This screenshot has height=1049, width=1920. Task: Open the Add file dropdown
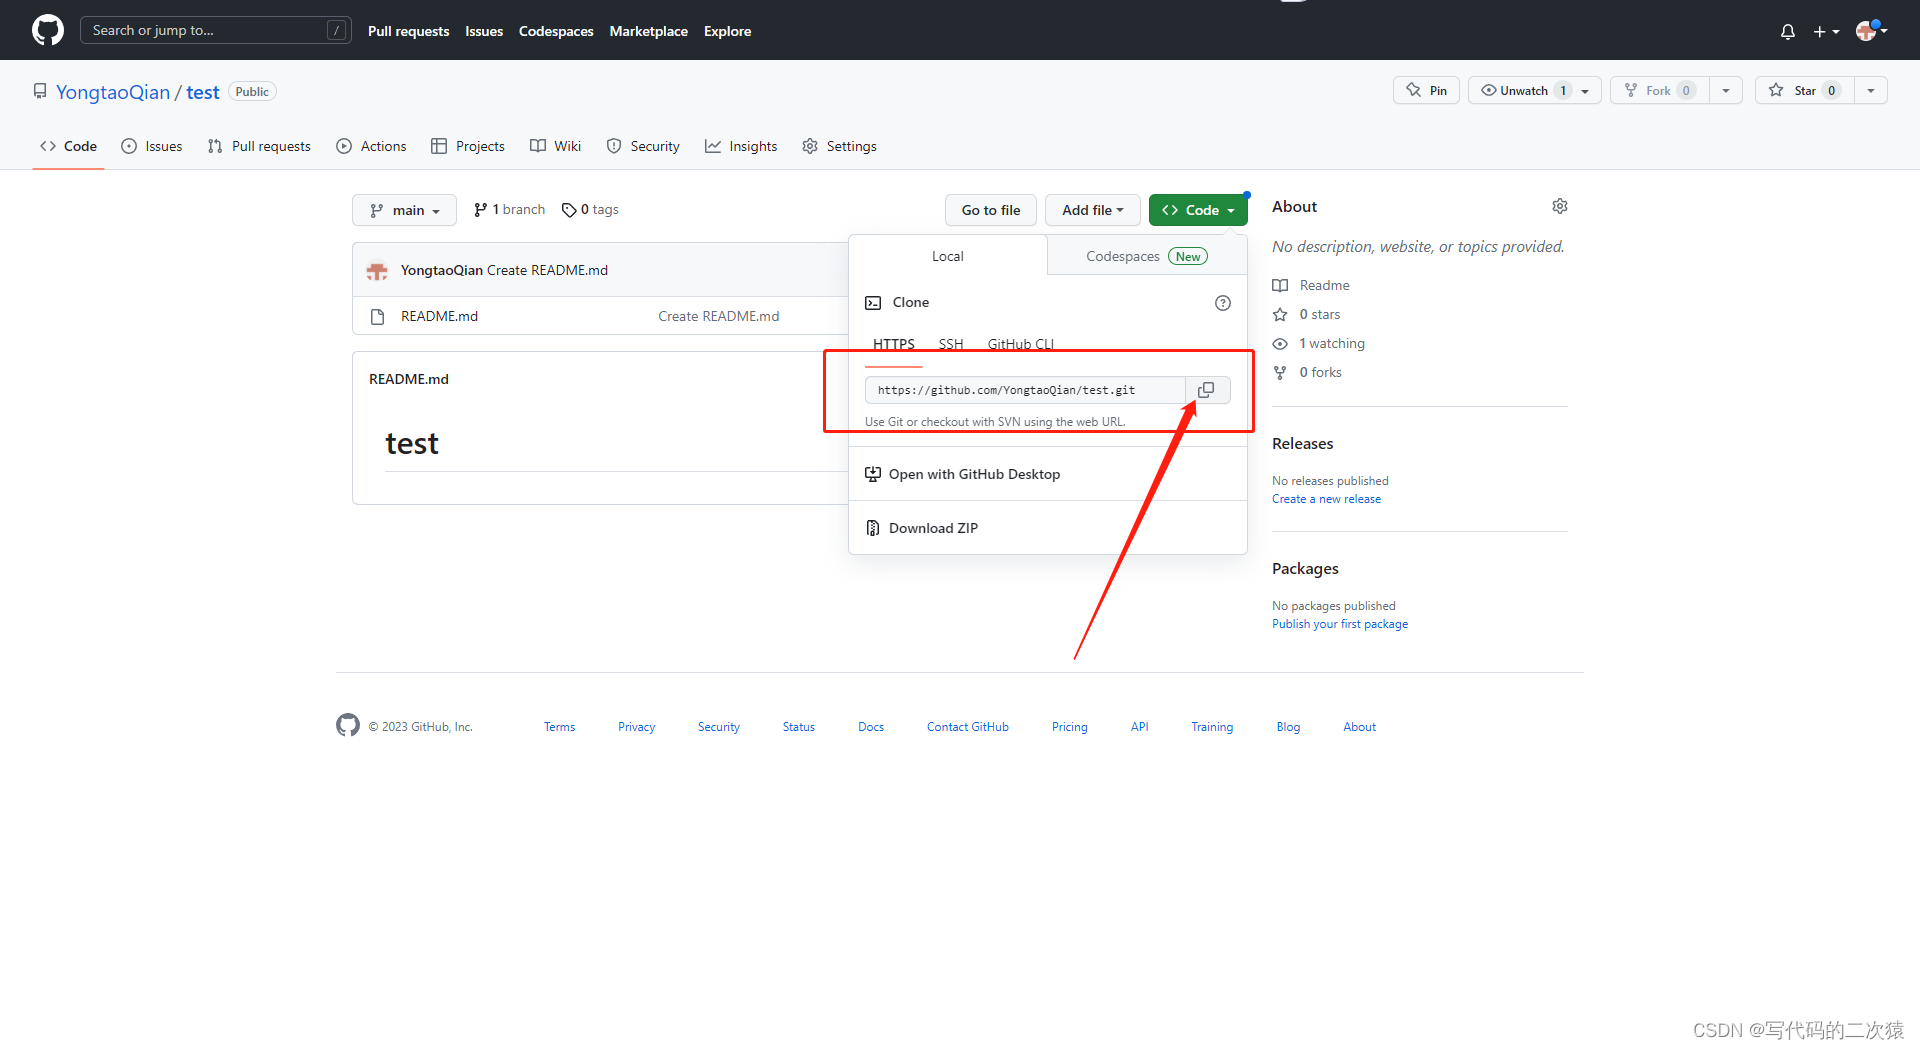click(1093, 210)
